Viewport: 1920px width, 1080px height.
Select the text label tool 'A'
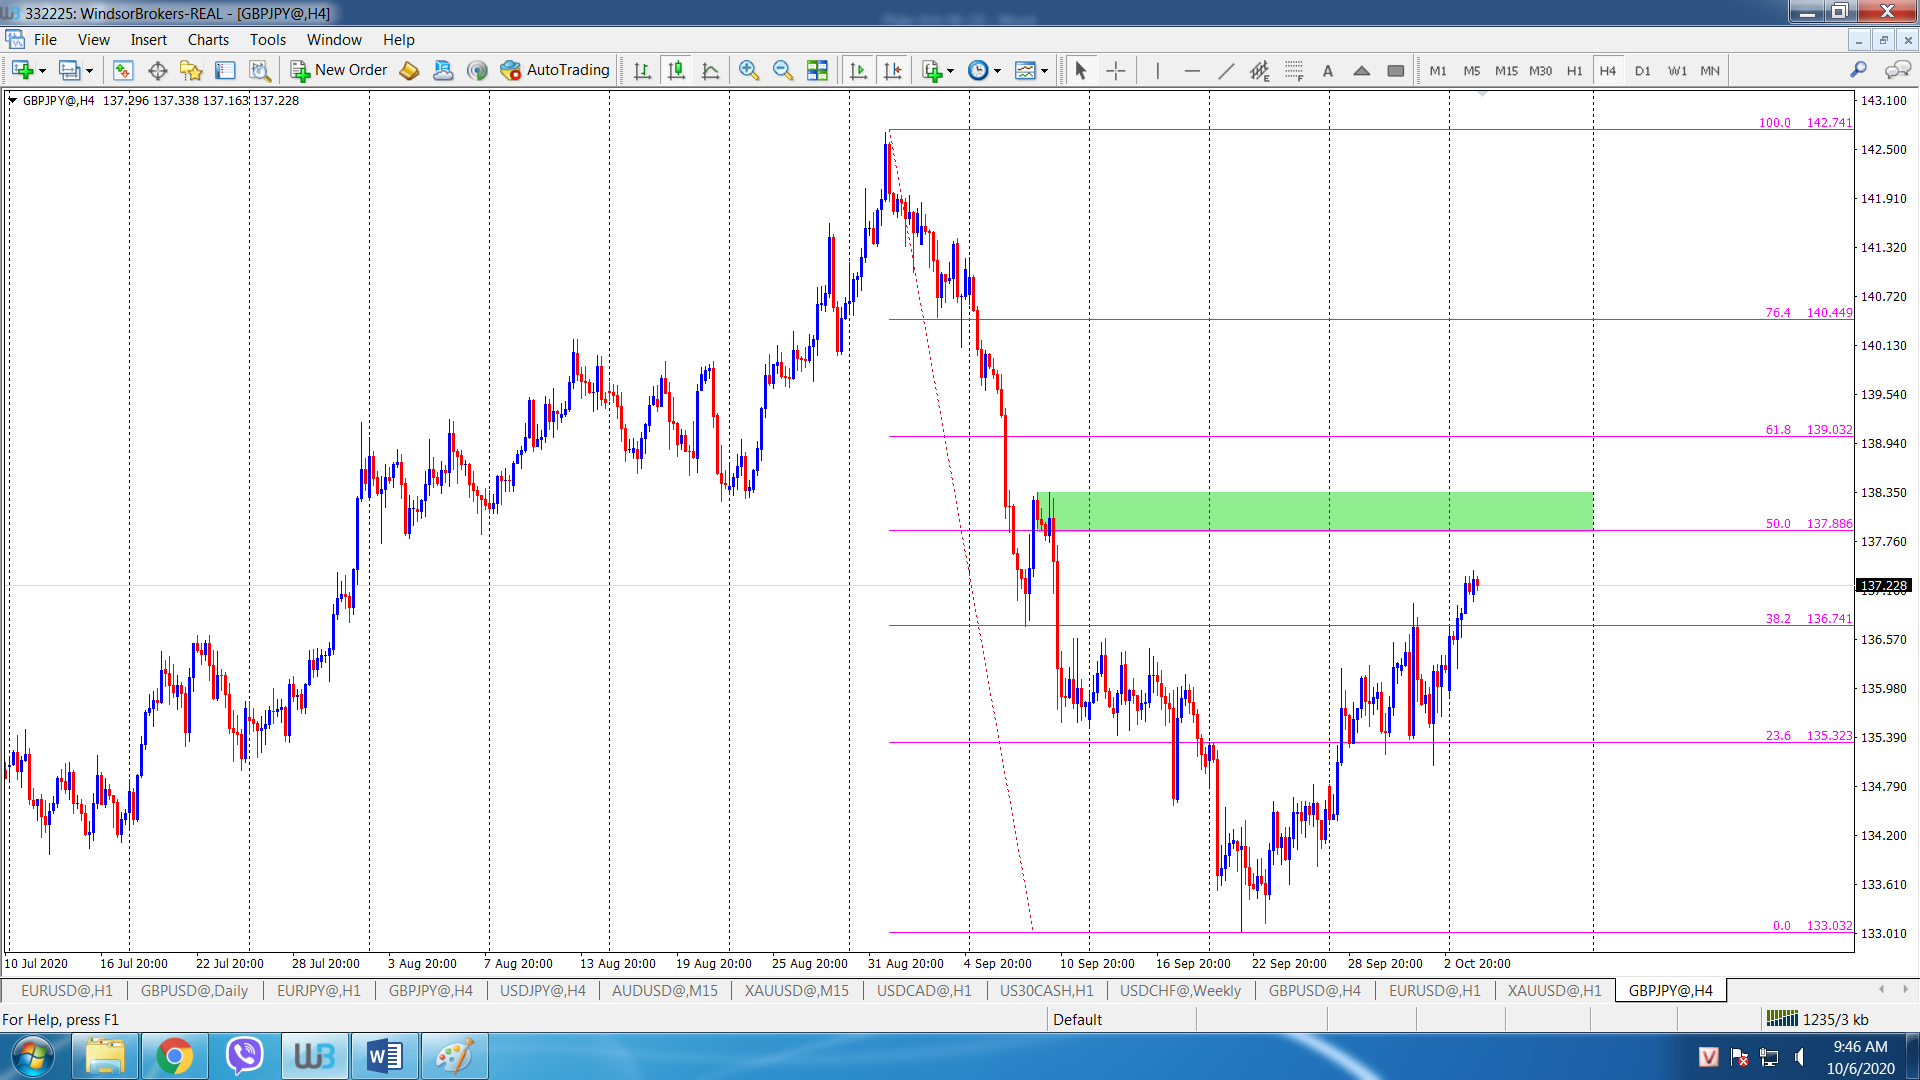(x=1328, y=70)
